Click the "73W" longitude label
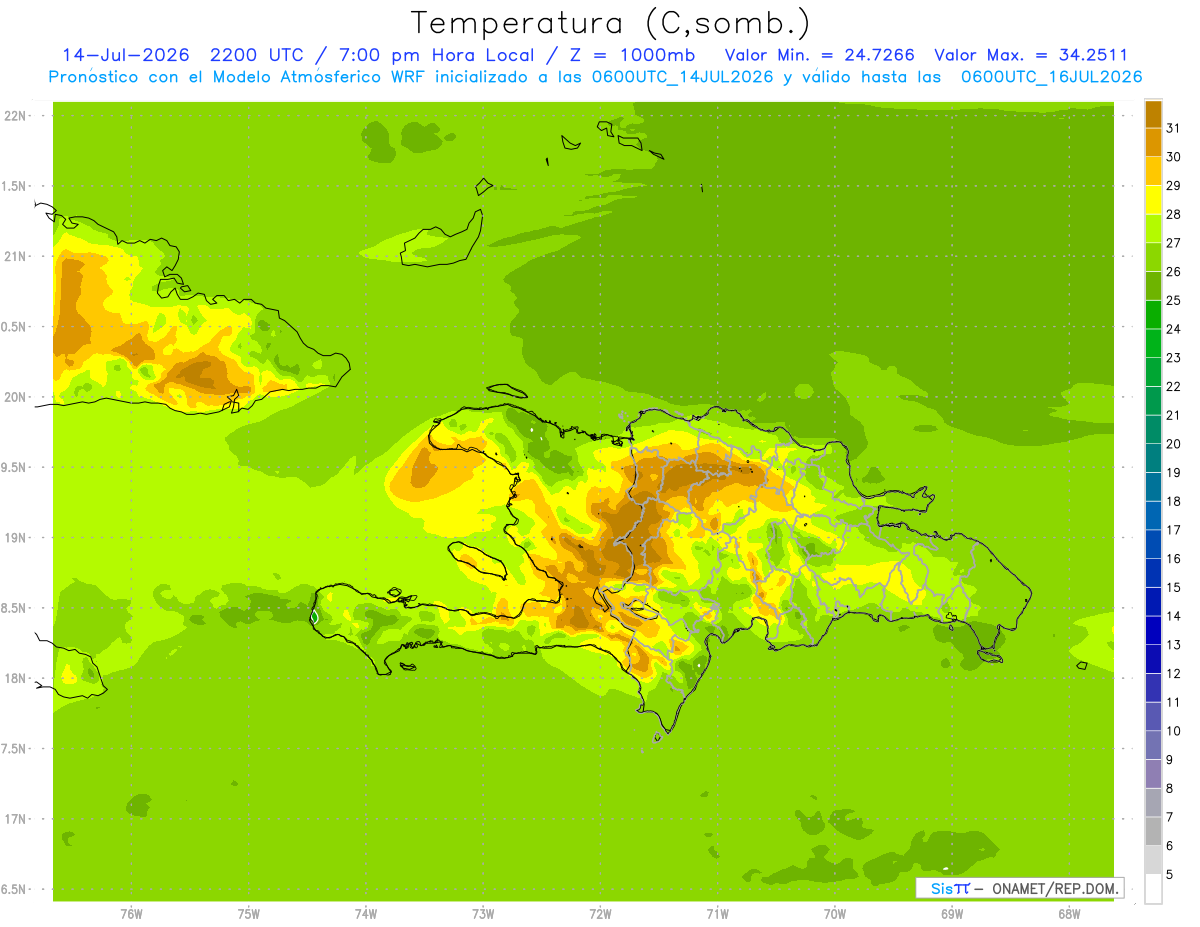 tap(483, 913)
